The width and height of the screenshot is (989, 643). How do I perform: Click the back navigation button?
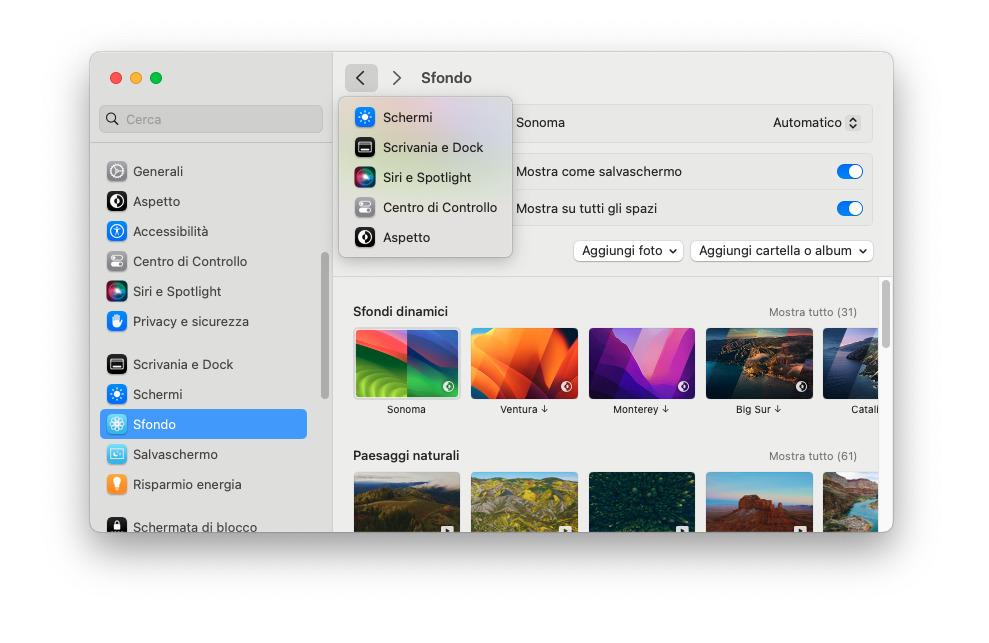pos(361,78)
